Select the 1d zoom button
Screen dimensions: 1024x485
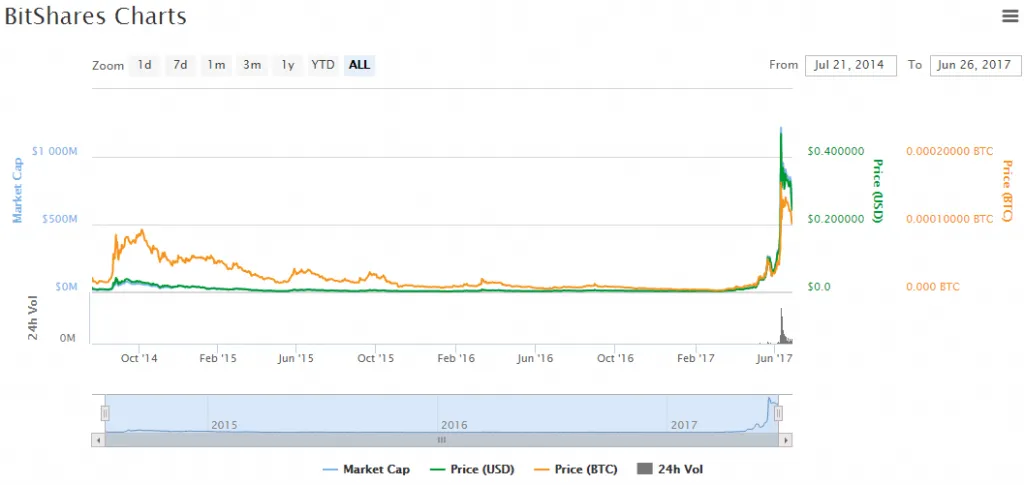pos(144,65)
